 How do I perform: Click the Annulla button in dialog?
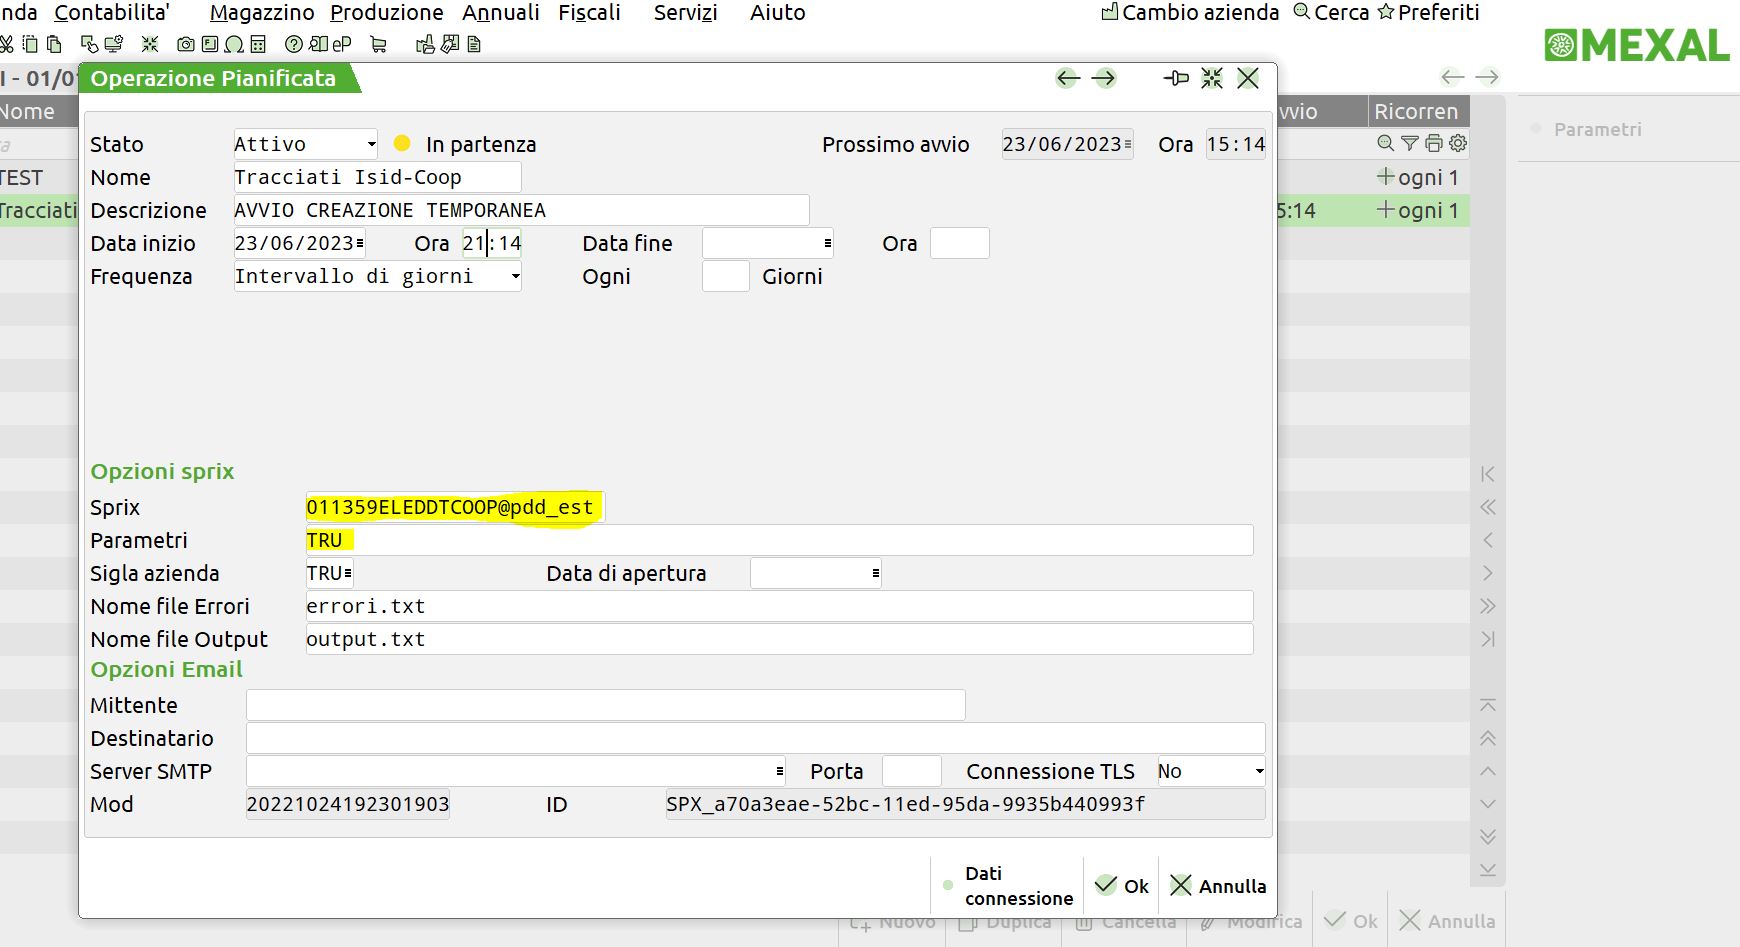click(1218, 886)
